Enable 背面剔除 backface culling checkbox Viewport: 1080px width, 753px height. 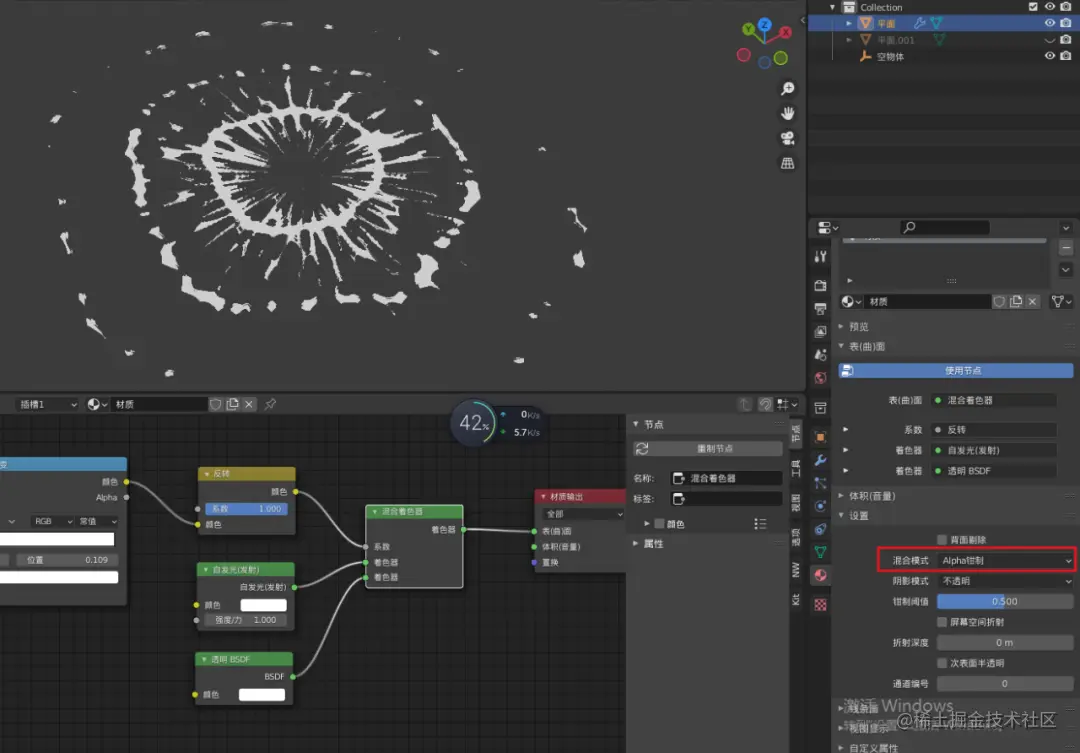942,539
